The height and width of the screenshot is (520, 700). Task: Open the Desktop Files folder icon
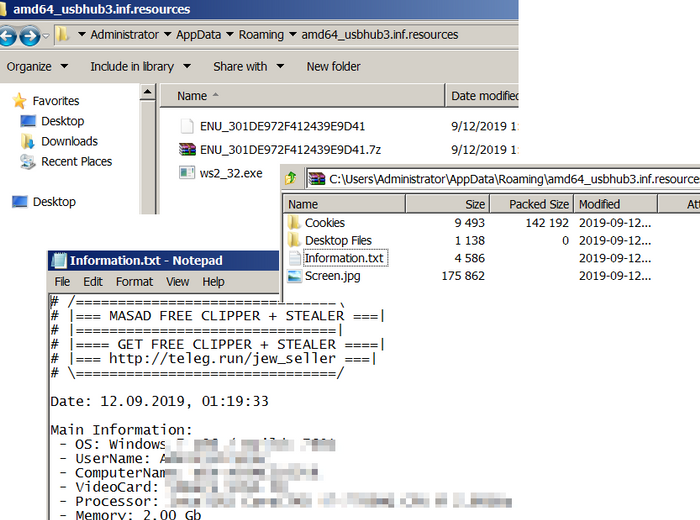tap(294, 241)
